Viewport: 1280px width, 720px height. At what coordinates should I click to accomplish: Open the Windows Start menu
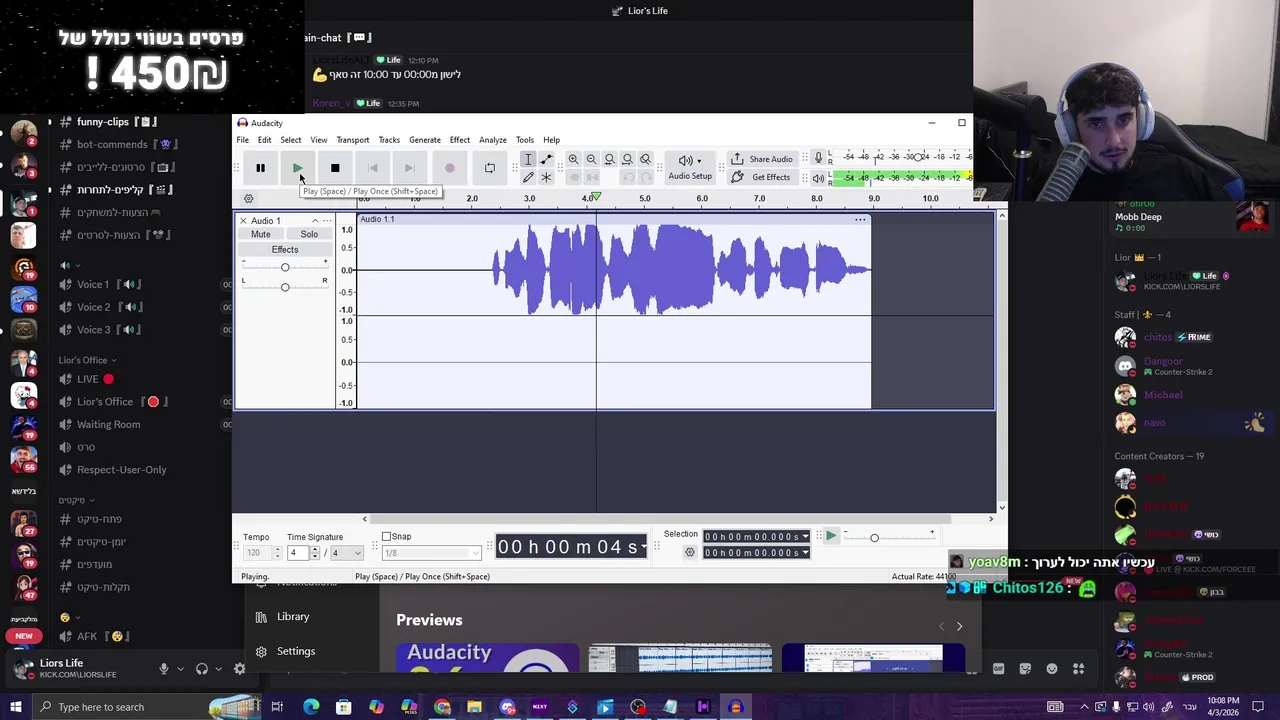tap(15, 707)
